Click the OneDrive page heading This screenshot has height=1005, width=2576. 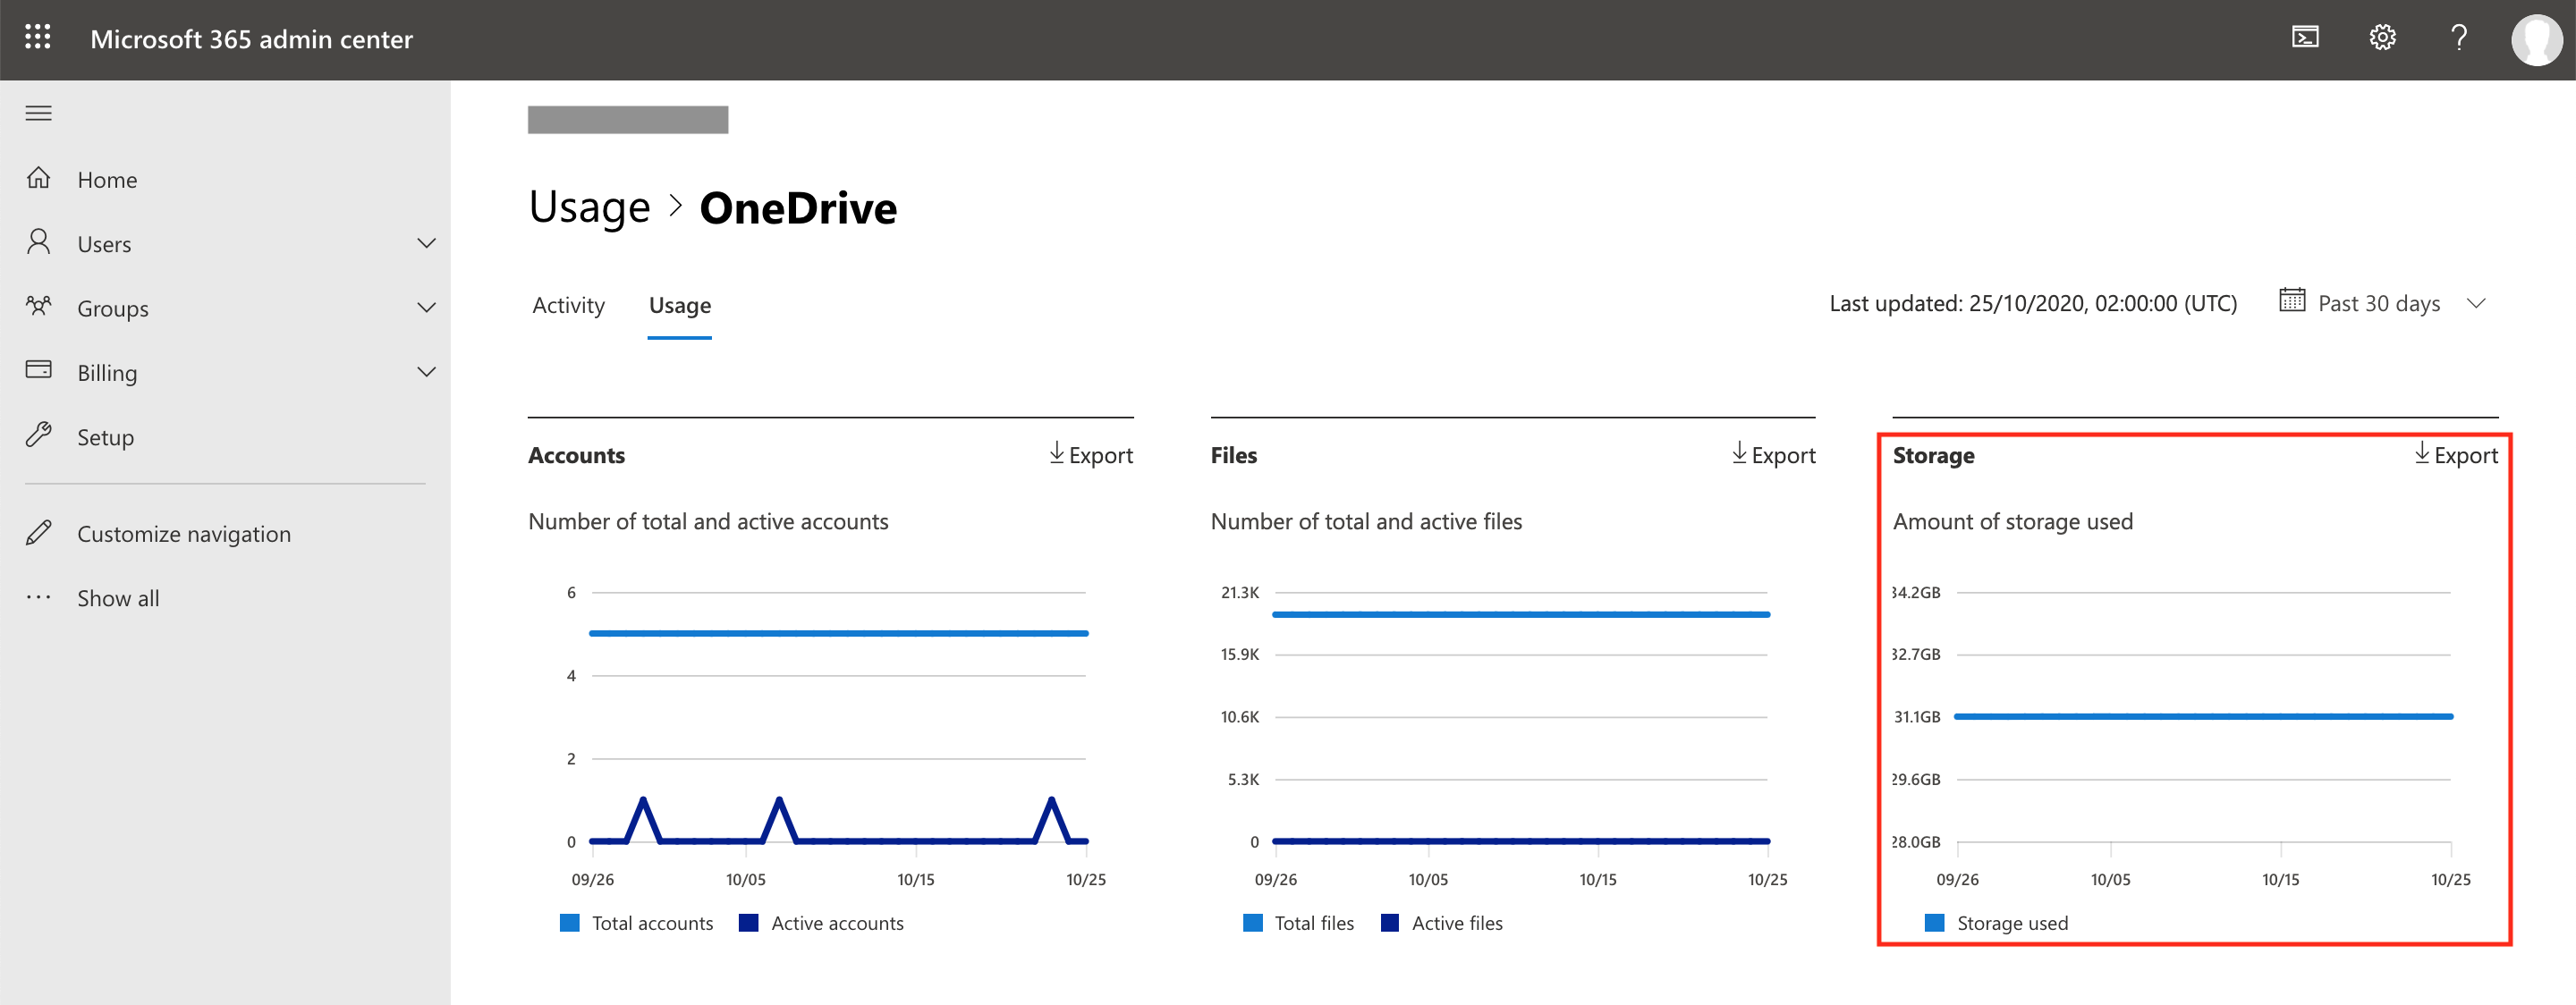tap(798, 208)
